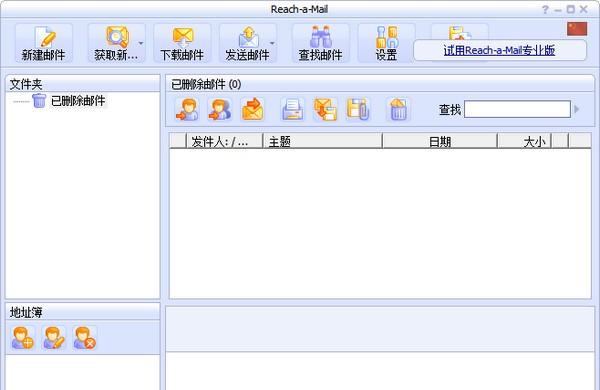Click the delete contact icon in 地址簿
Screen dimensions: 600x390
[85, 338]
